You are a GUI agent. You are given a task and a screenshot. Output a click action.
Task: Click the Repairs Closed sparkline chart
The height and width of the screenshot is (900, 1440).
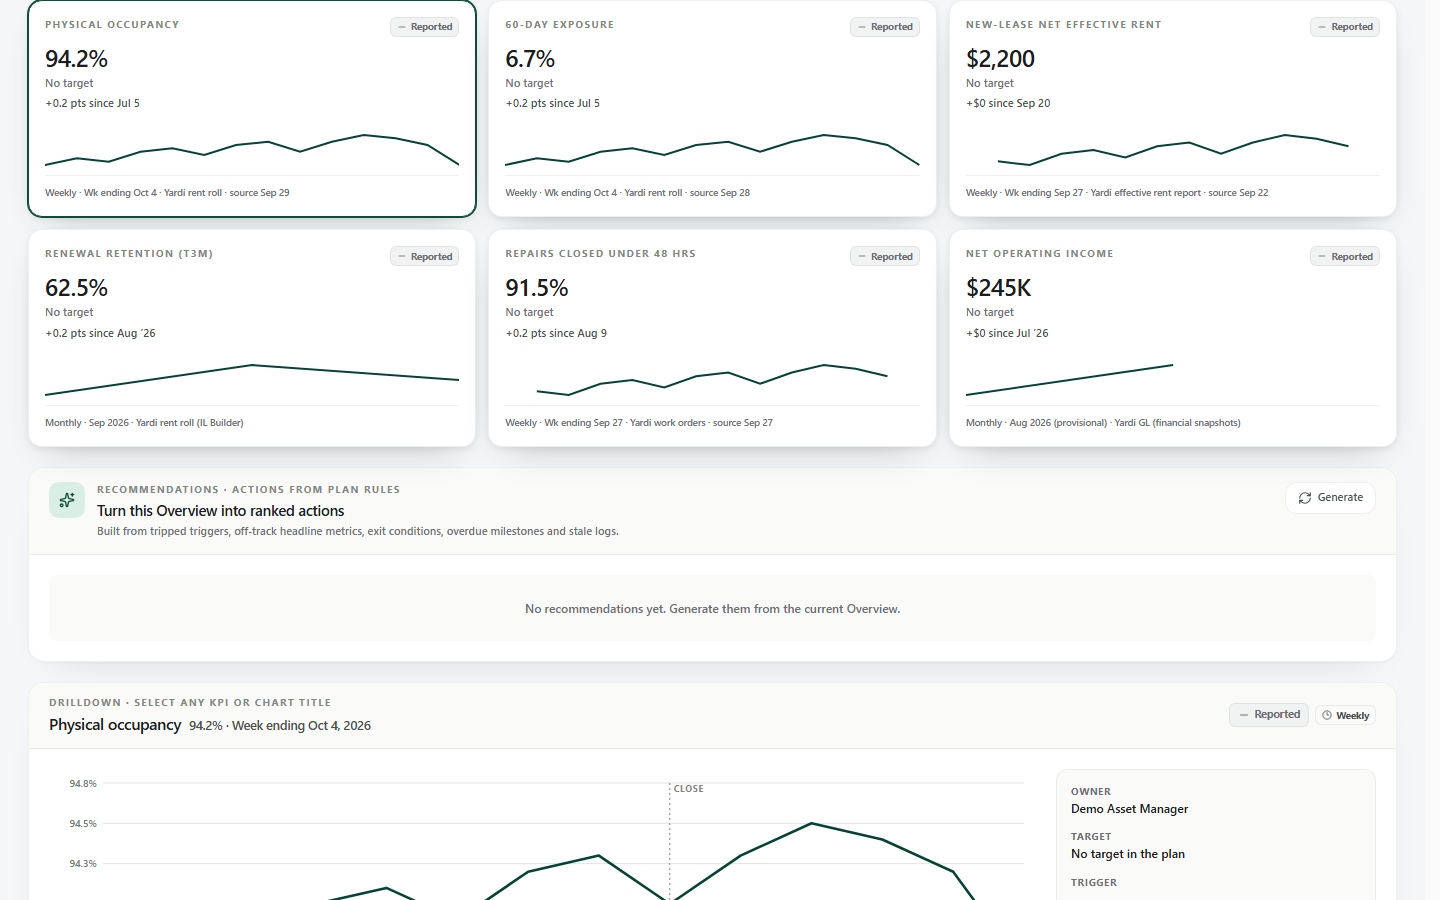pos(712,380)
